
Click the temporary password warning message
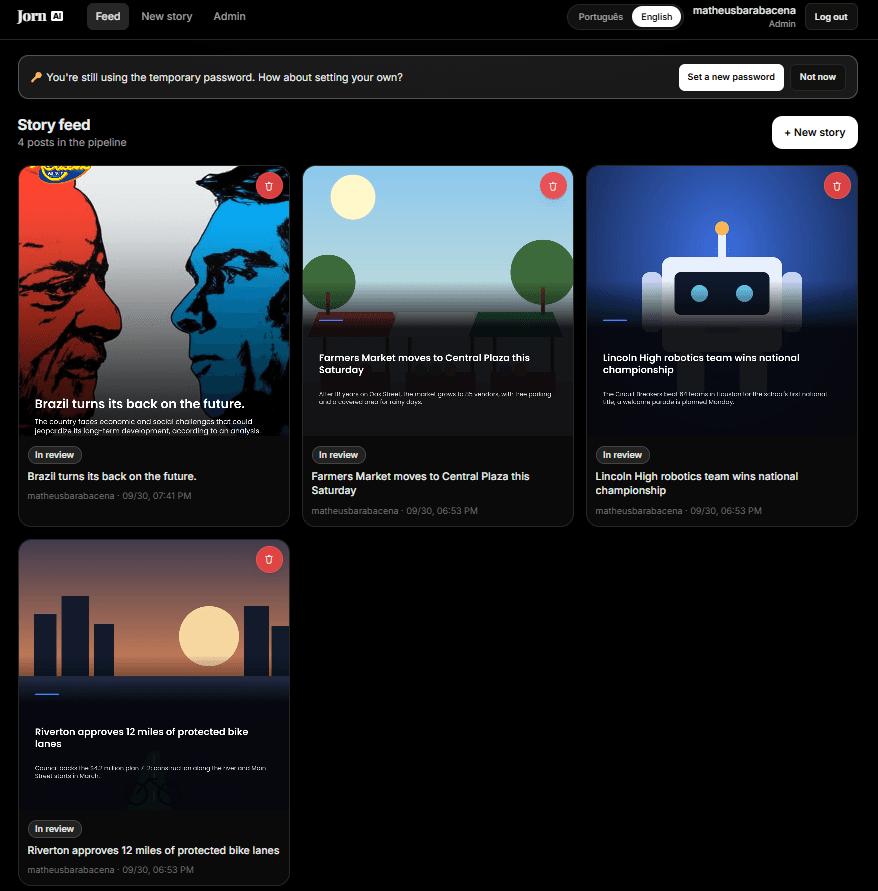click(x=224, y=77)
